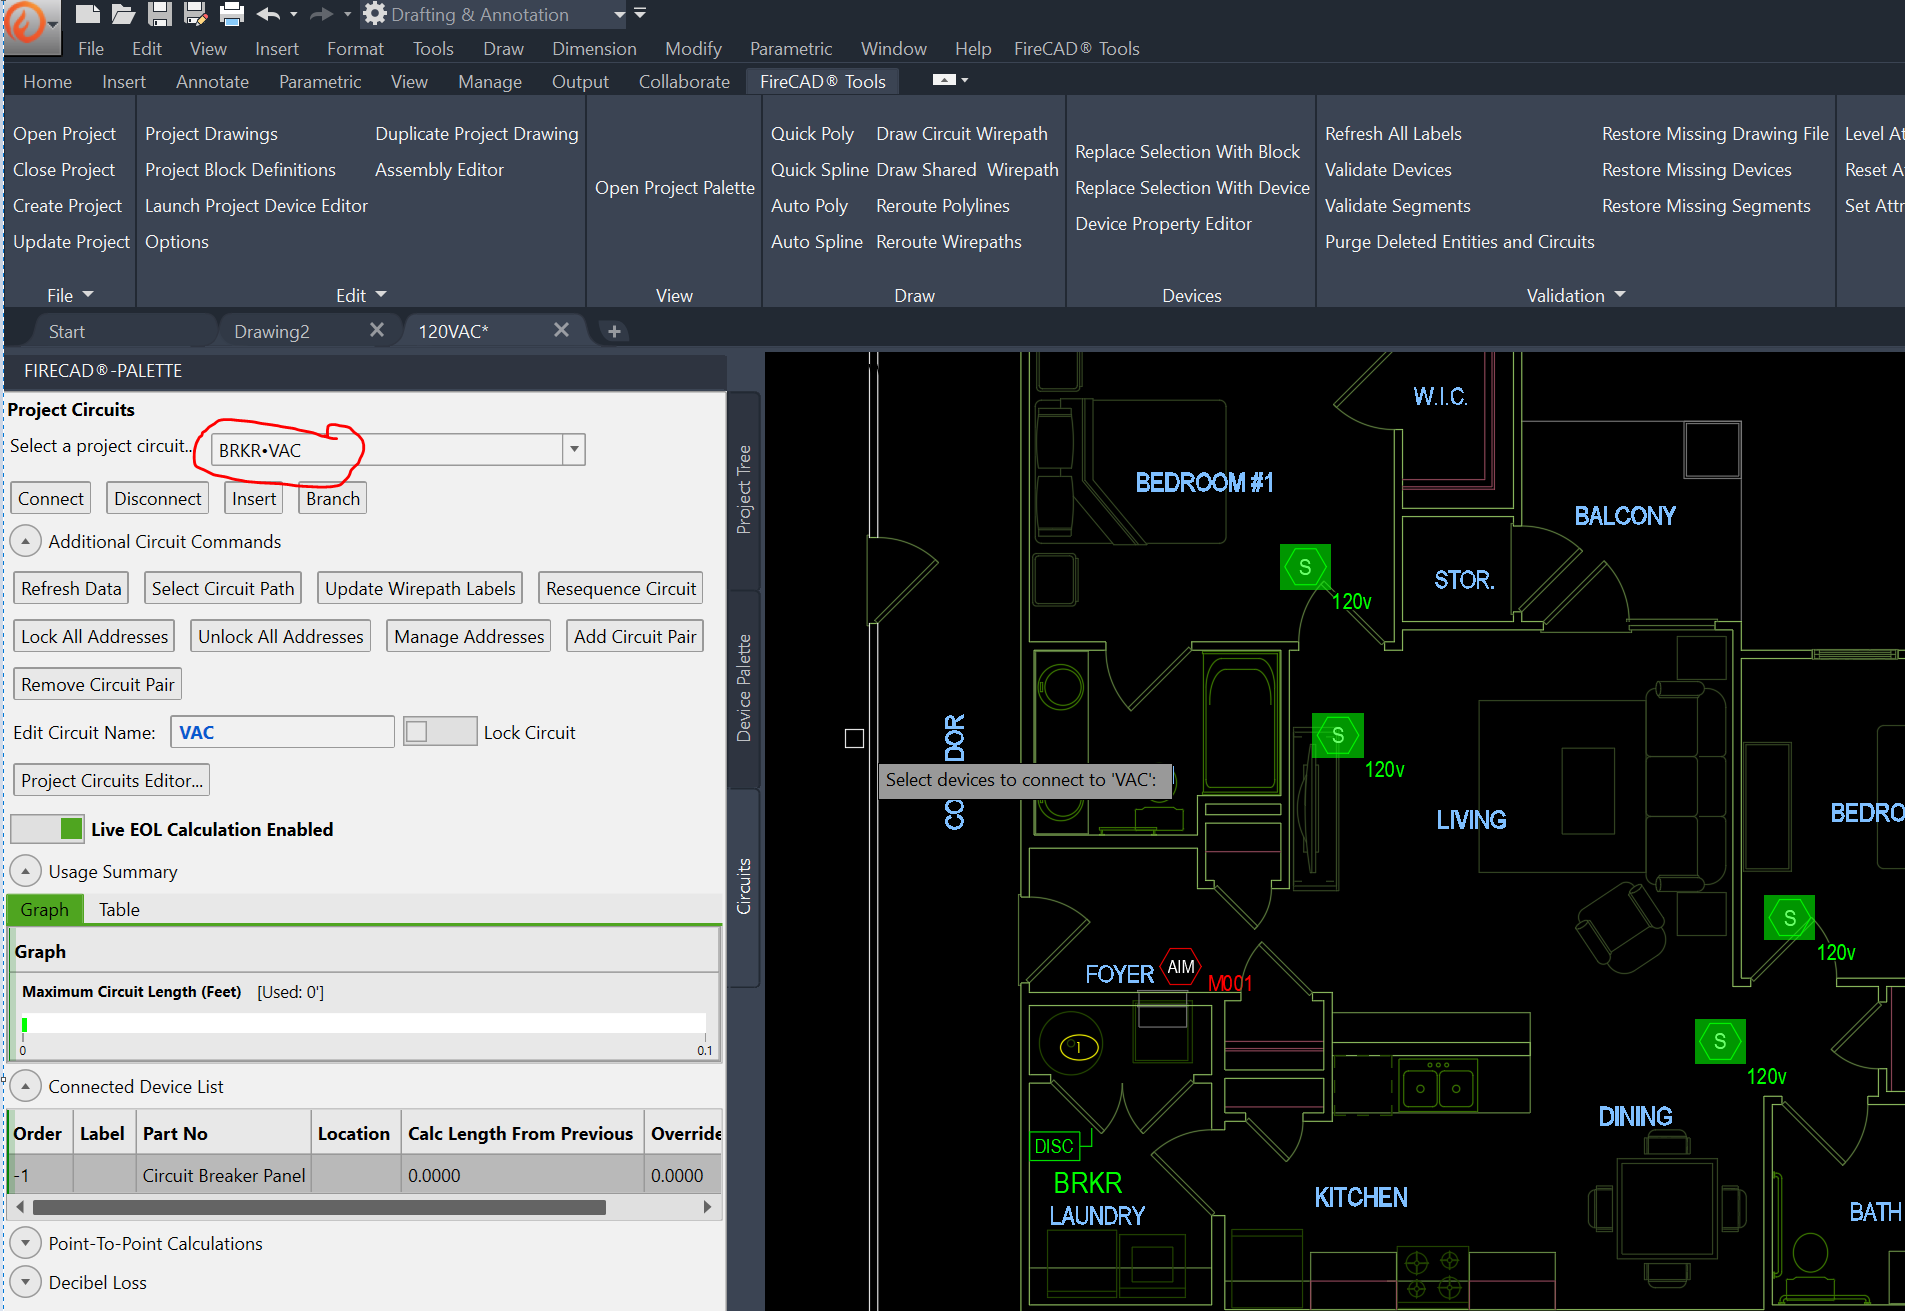The height and width of the screenshot is (1311, 1905).
Task: Close the Drawing2 tab
Action: click(x=377, y=329)
